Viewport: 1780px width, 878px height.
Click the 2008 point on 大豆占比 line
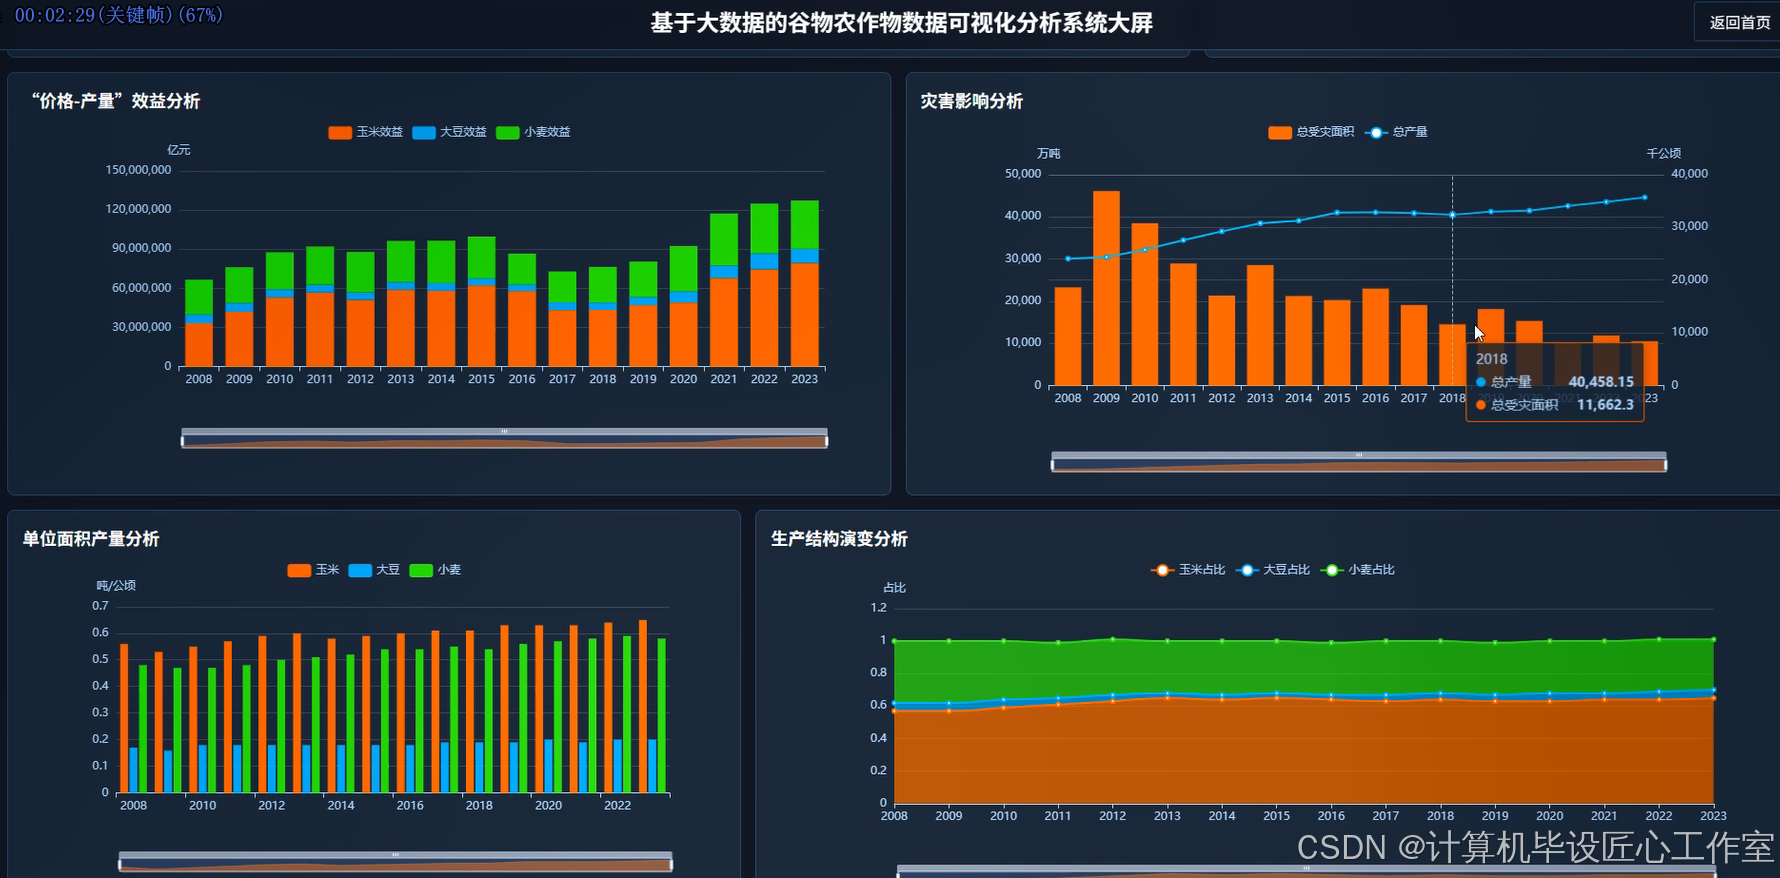coord(895,703)
